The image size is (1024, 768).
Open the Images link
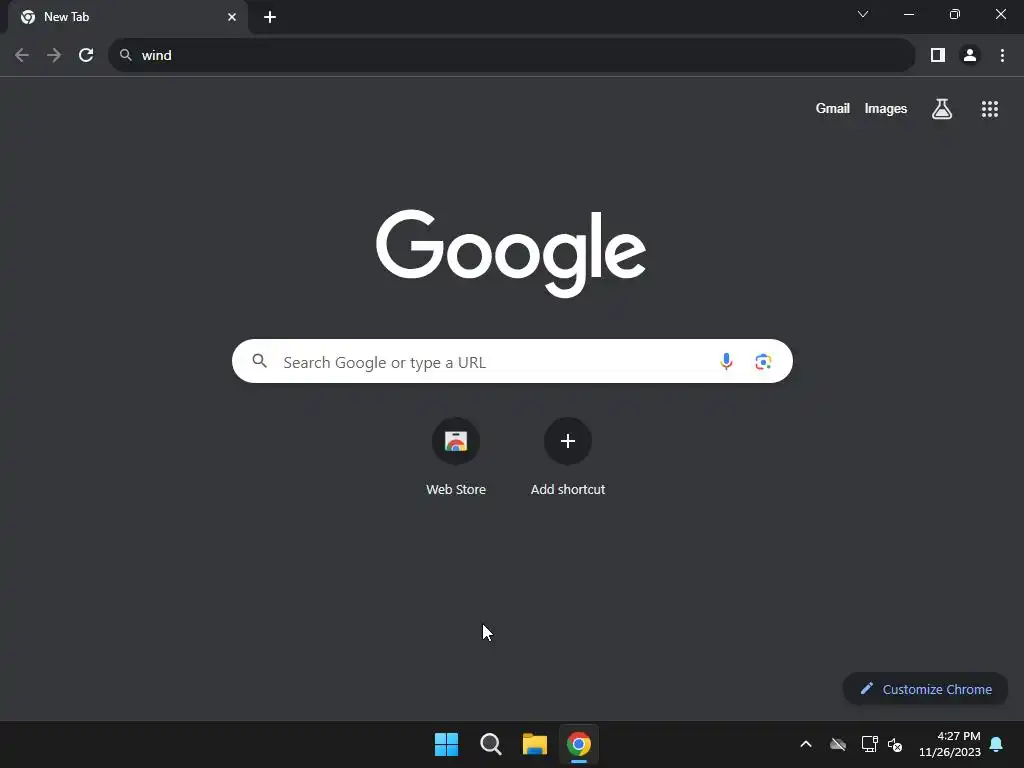click(x=886, y=108)
